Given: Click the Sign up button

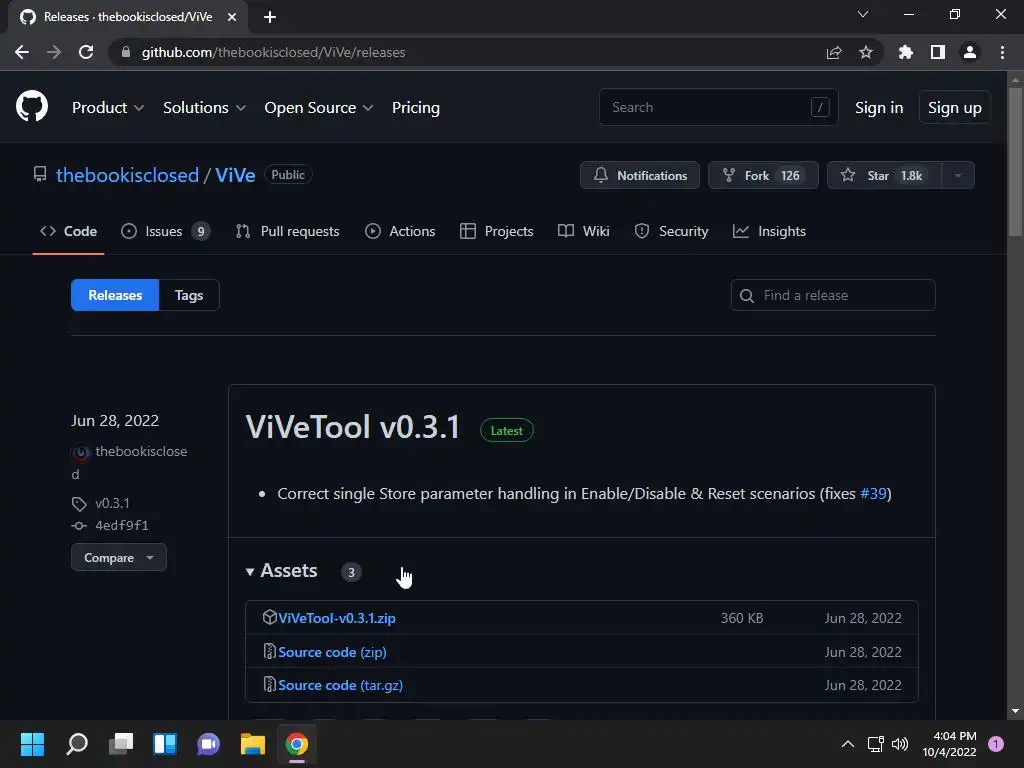Looking at the screenshot, I should [x=955, y=108].
